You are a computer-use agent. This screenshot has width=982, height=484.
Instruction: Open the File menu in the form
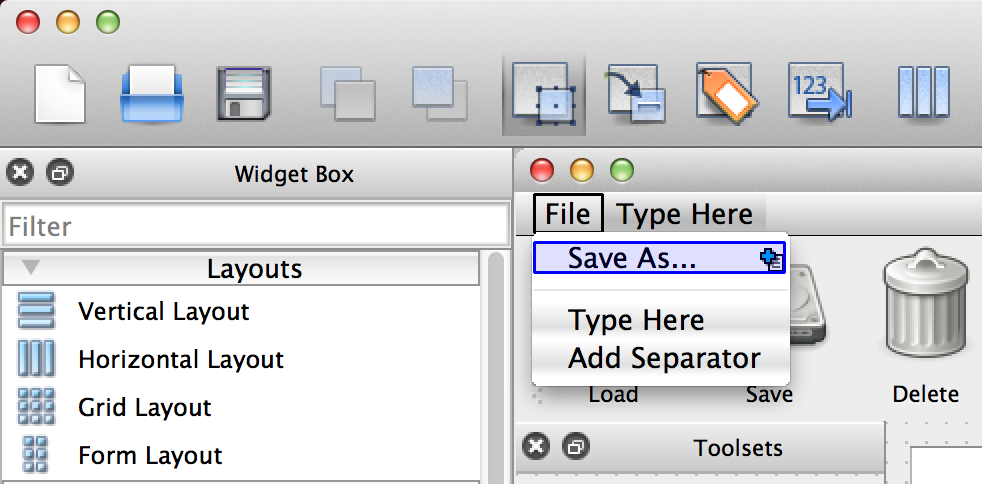click(568, 213)
